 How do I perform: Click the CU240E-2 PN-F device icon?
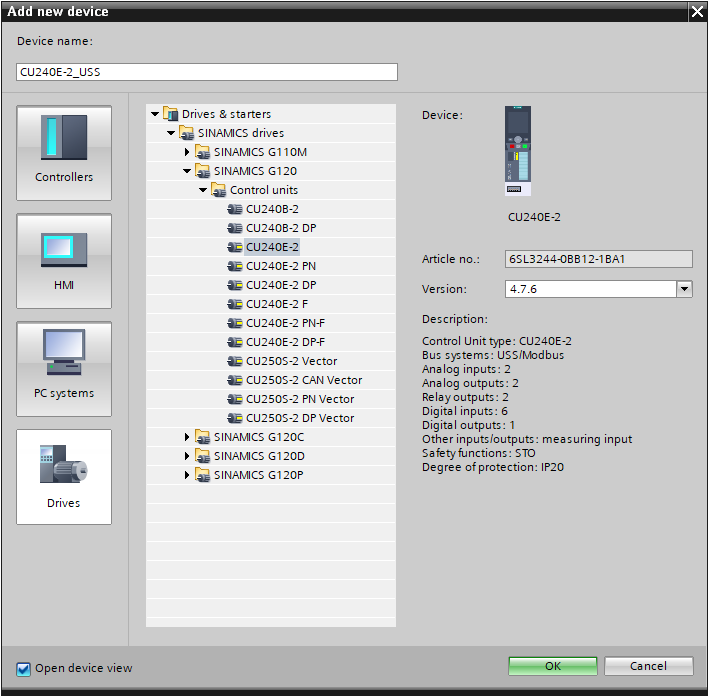[x=235, y=323]
